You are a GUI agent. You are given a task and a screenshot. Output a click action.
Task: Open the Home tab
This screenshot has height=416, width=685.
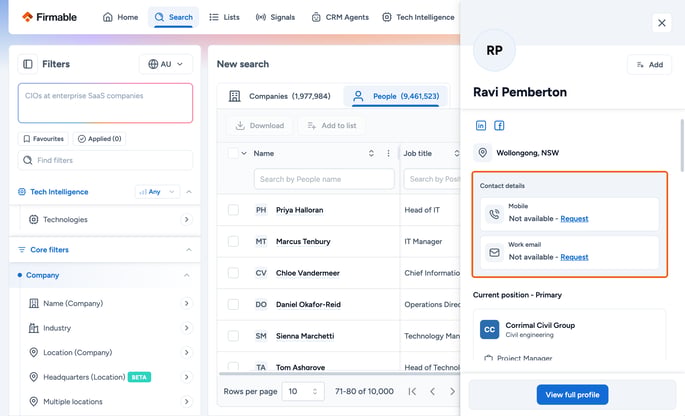coord(121,17)
